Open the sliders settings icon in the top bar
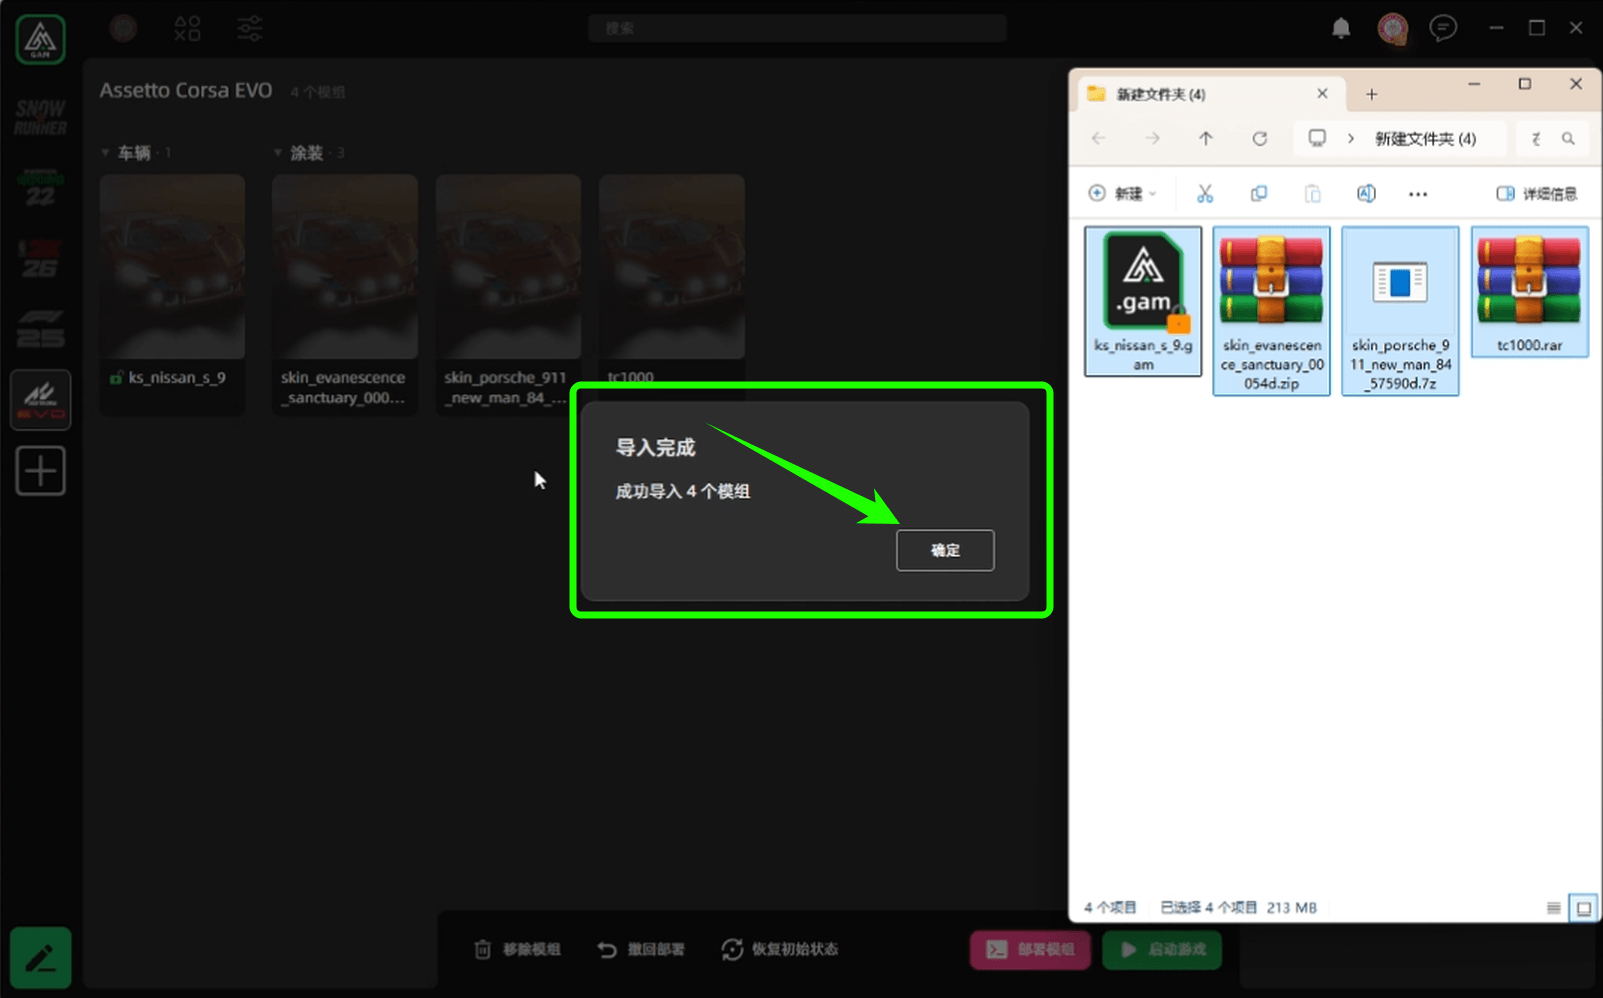The width and height of the screenshot is (1603, 998). (x=250, y=28)
